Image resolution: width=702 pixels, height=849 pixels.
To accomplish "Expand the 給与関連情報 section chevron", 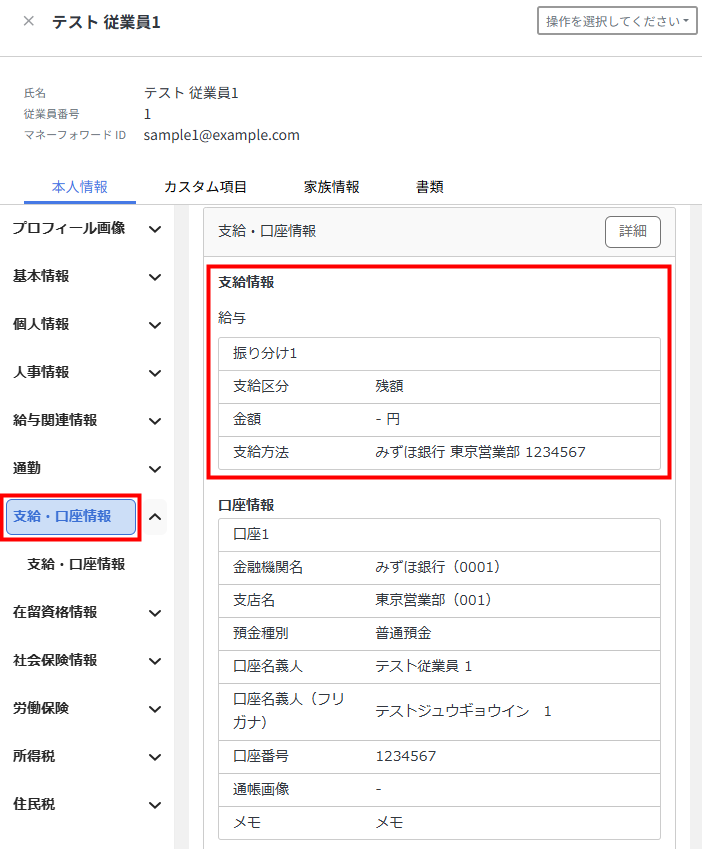I will tap(155, 421).
